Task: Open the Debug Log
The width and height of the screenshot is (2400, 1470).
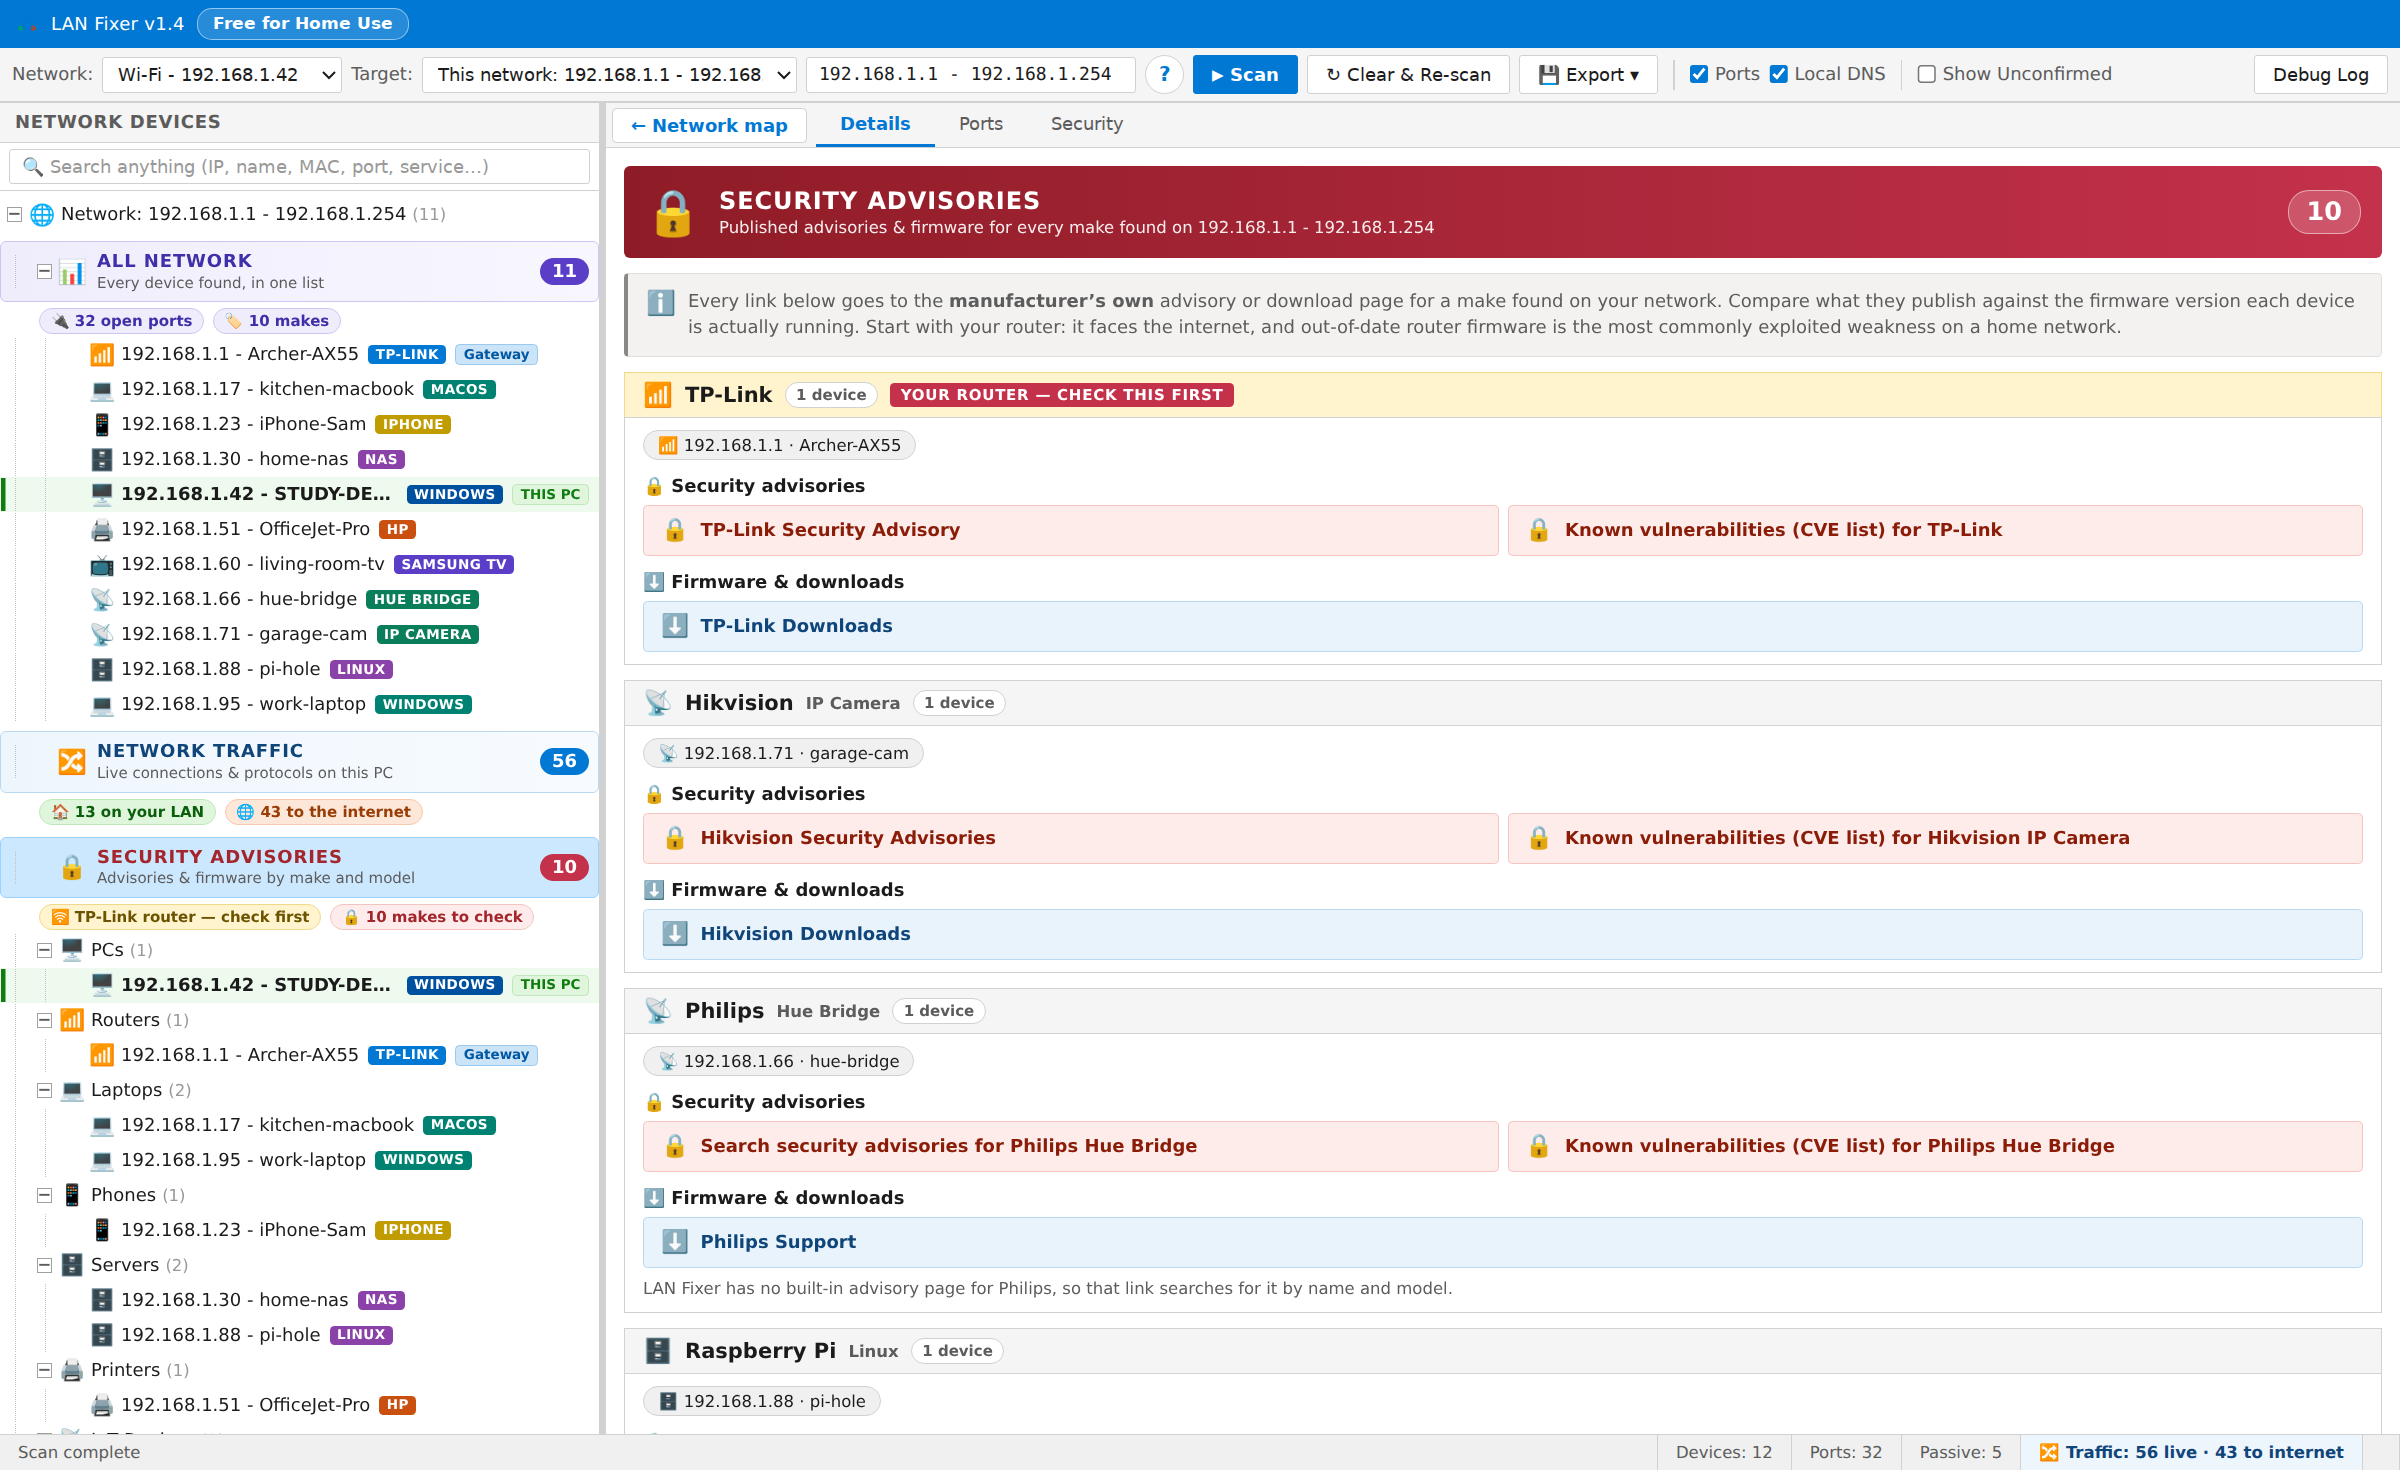Action: (2320, 75)
